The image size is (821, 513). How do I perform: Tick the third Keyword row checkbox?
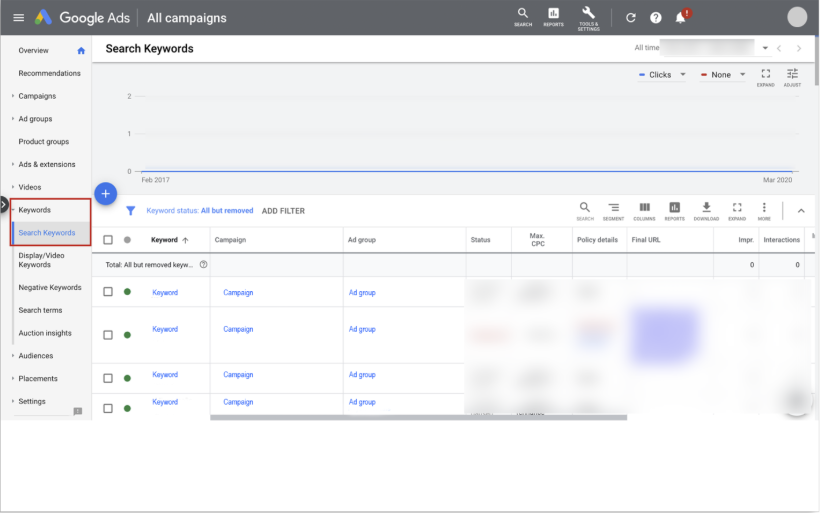click(x=108, y=378)
